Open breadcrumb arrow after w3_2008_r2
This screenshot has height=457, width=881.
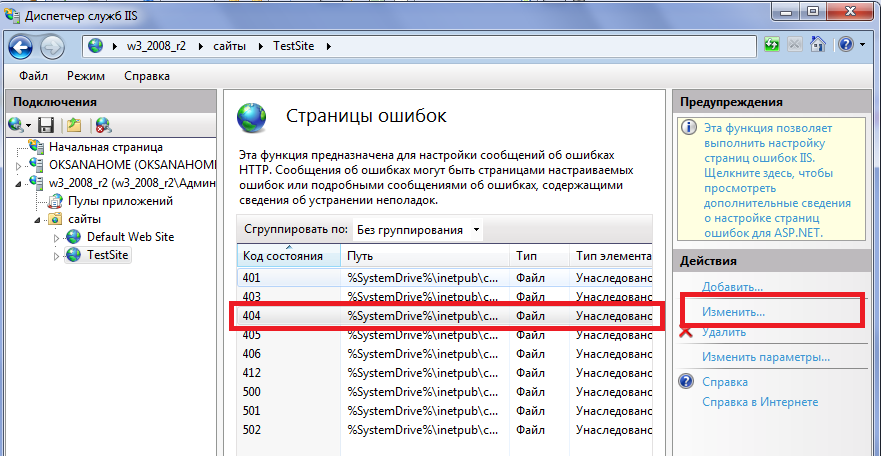point(201,47)
